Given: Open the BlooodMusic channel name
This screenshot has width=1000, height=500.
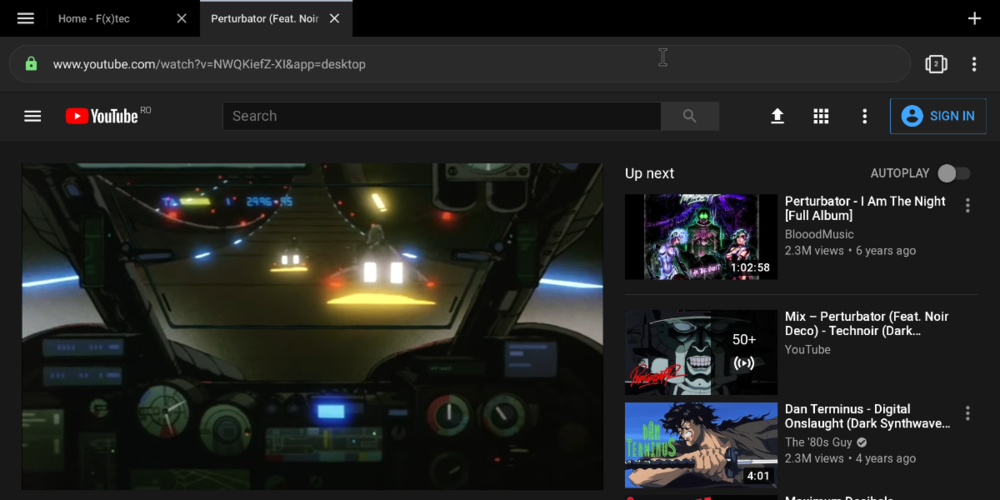Looking at the screenshot, I should (x=820, y=234).
